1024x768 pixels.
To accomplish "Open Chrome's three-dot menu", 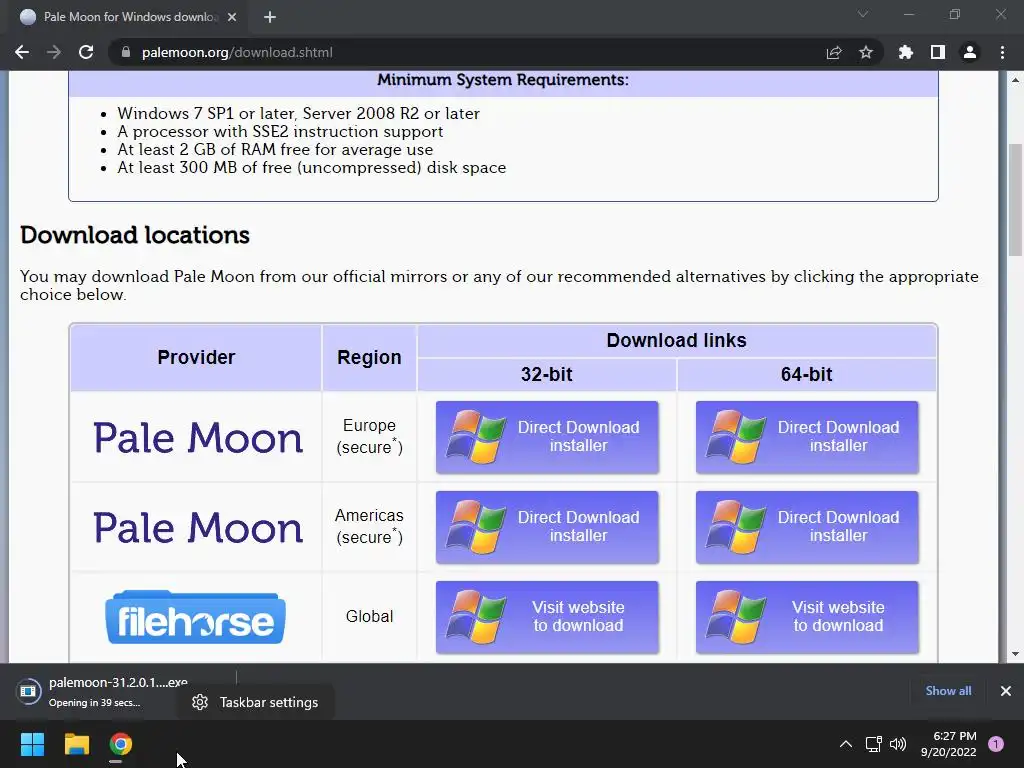I will [x=1002, y=52].
